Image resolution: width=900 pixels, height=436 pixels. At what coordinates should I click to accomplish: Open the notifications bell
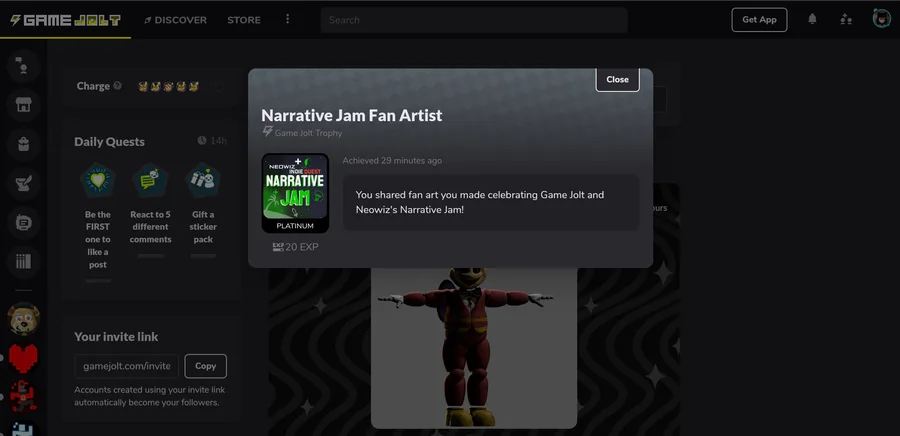point(812,20)
